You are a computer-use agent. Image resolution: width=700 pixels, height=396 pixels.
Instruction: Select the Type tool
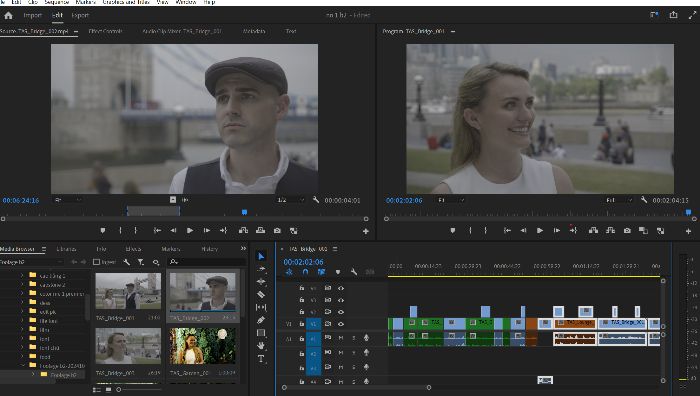[262, 358]
